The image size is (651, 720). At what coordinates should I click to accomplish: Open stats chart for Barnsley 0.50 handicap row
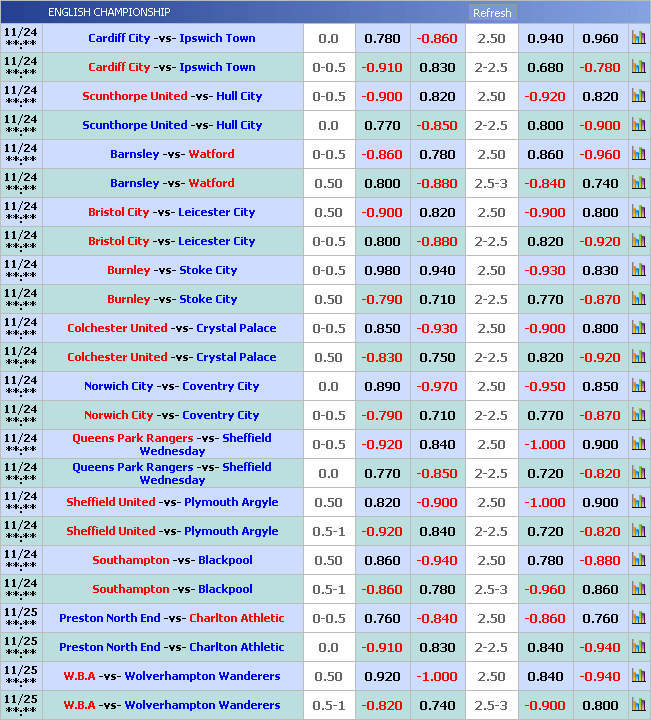pyautogui.click(x=638, y=184)
